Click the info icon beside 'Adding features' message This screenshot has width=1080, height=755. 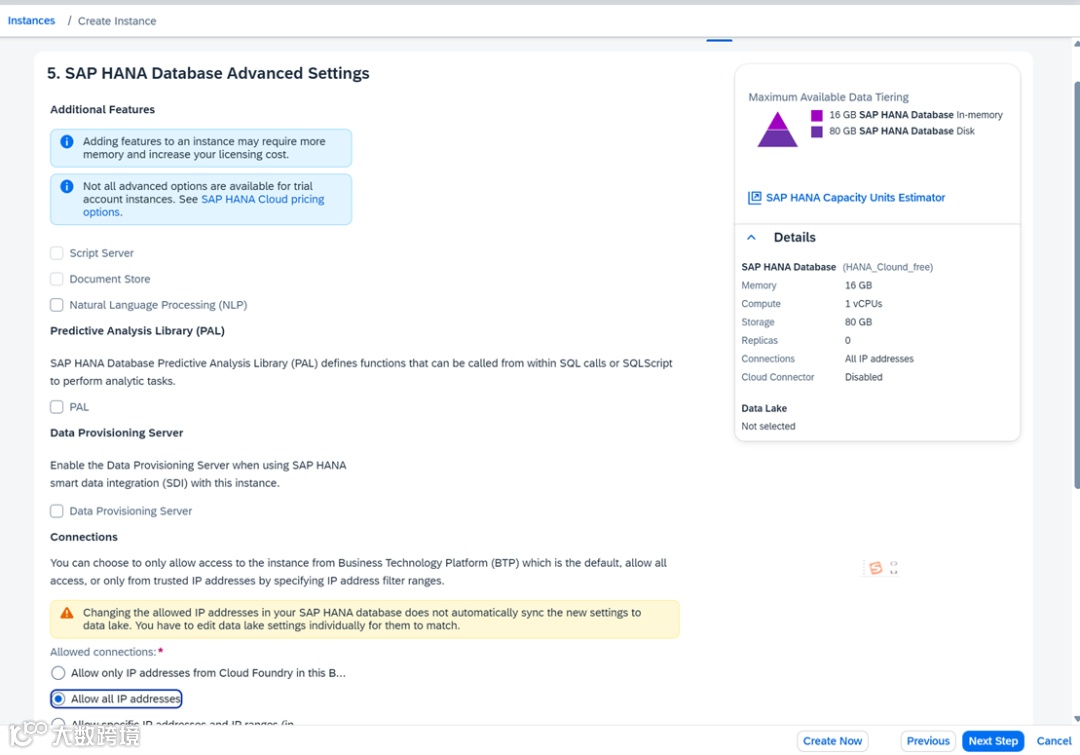(67, 141)
